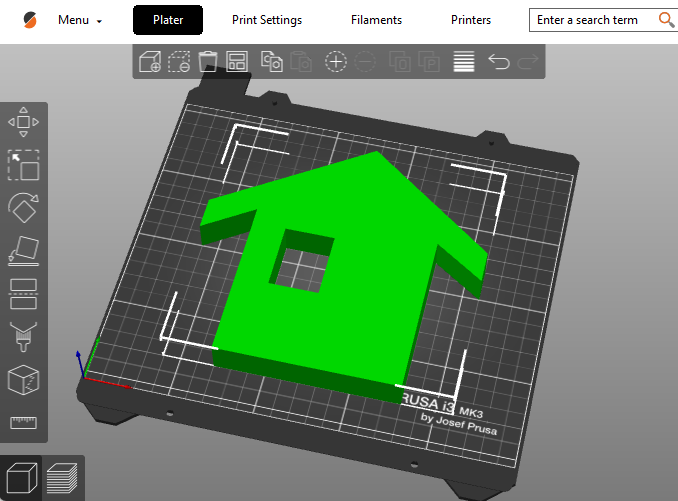Click the Split to parts icon
678x501 pixels.
429,62
